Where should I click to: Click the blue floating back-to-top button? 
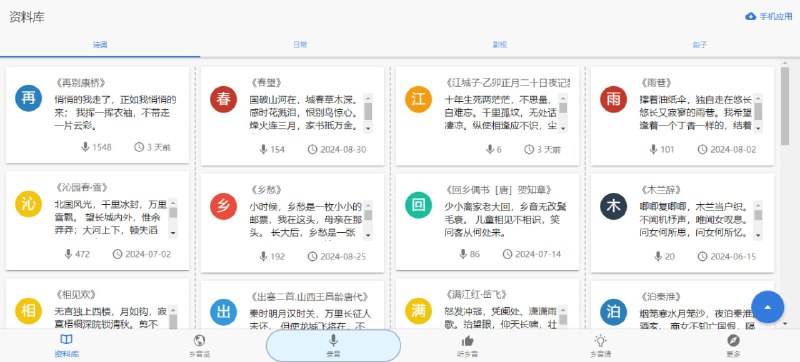[x=767, y=307]
